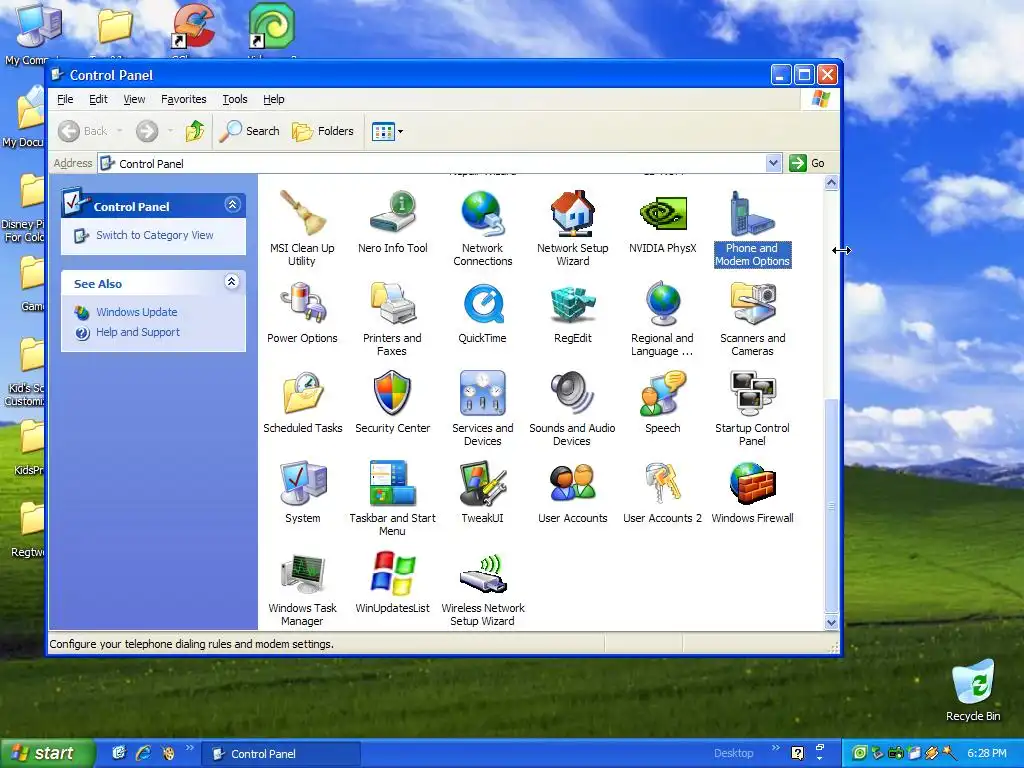
Task: Open Startup Control Panel icon
Action: [752, 407]
